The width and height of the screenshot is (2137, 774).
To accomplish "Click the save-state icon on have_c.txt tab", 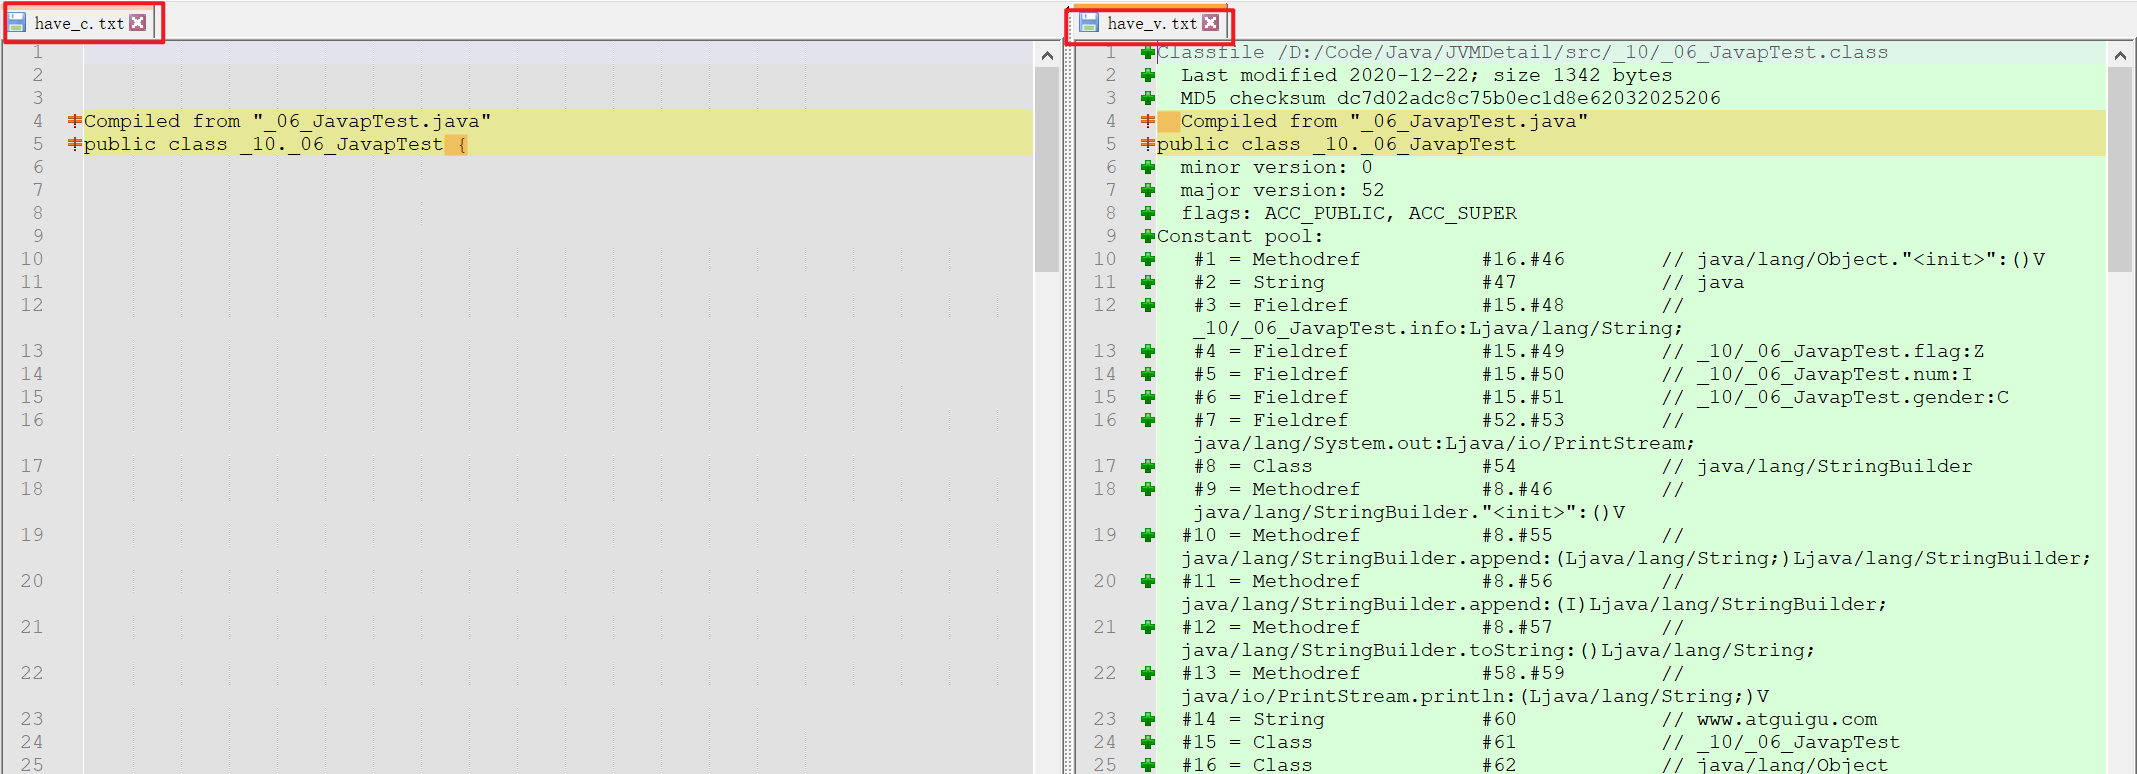I will pyautogui.click(x=17, y=23).
